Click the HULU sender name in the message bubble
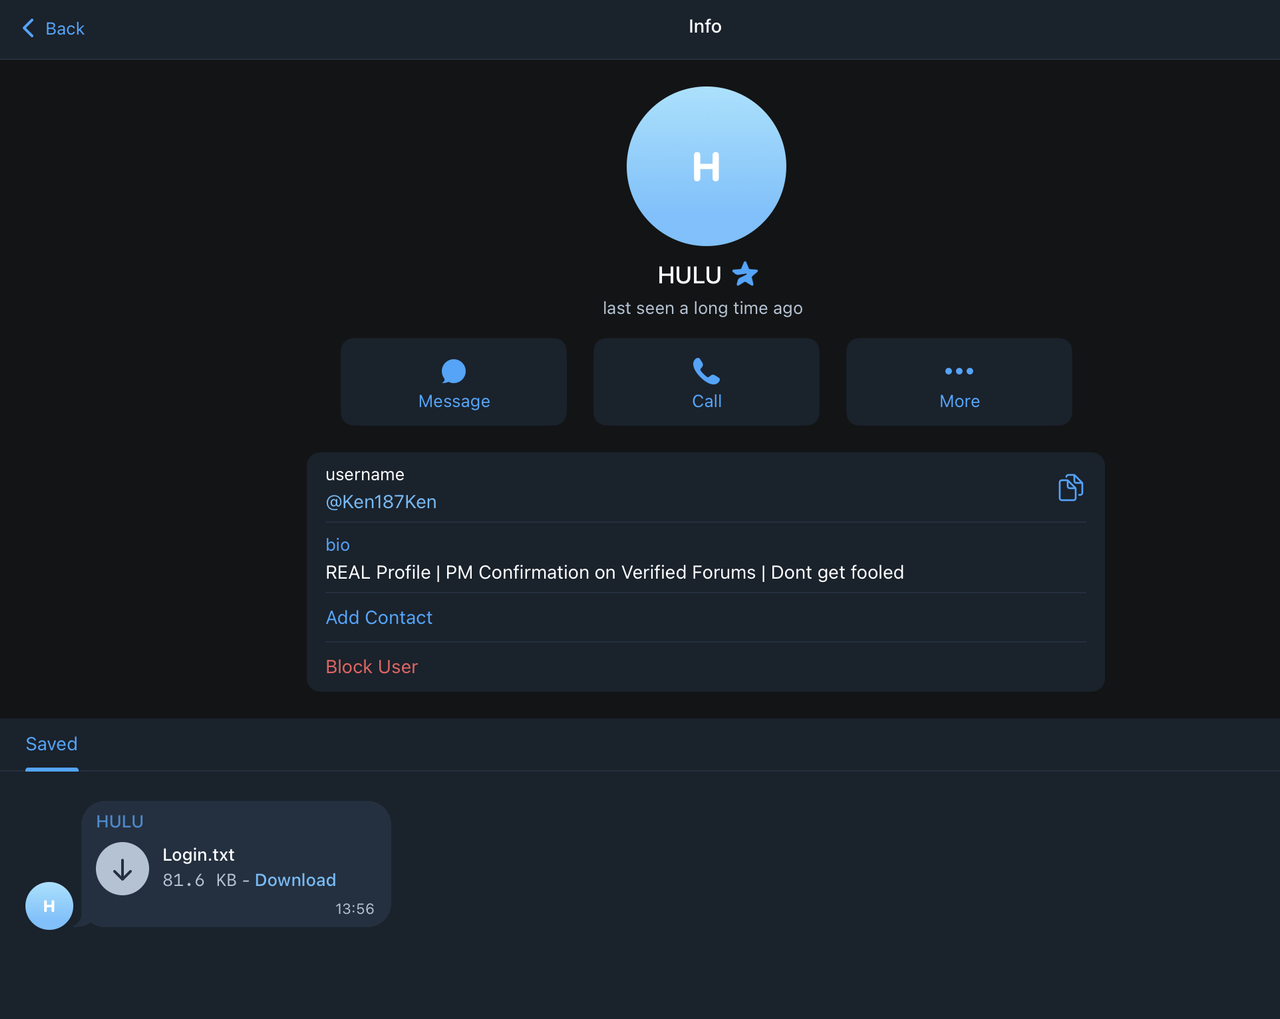 coord(120,821)
